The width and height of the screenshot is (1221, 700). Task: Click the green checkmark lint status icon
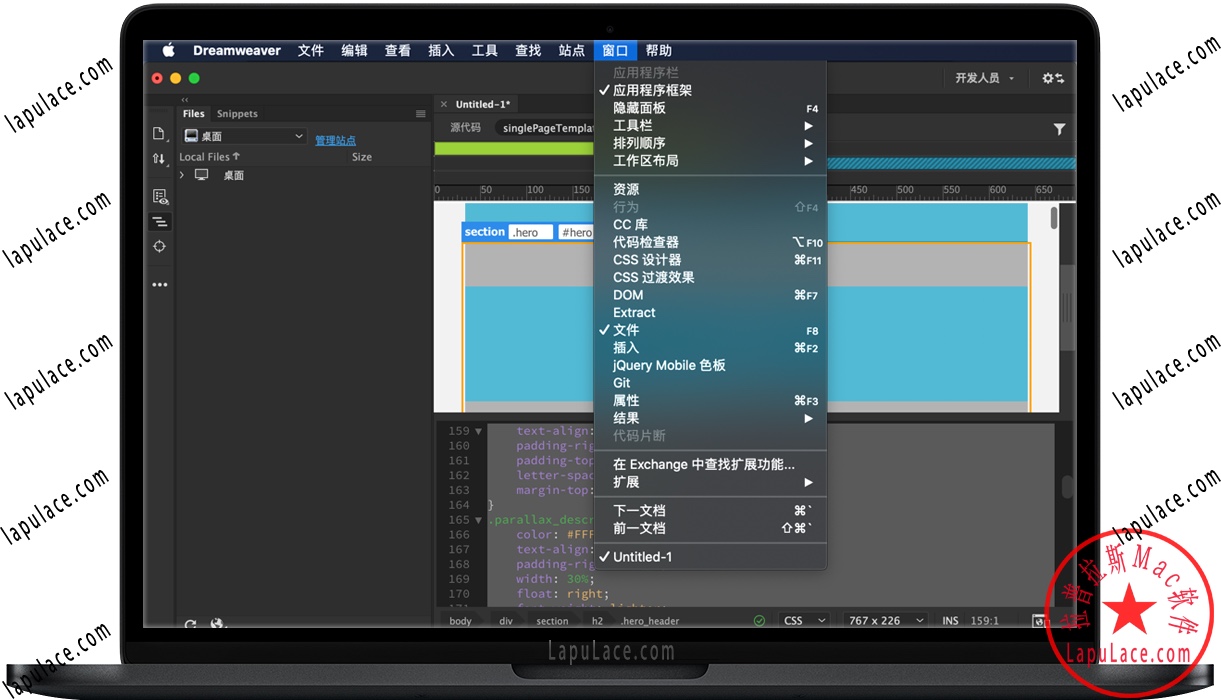(759, 621)
